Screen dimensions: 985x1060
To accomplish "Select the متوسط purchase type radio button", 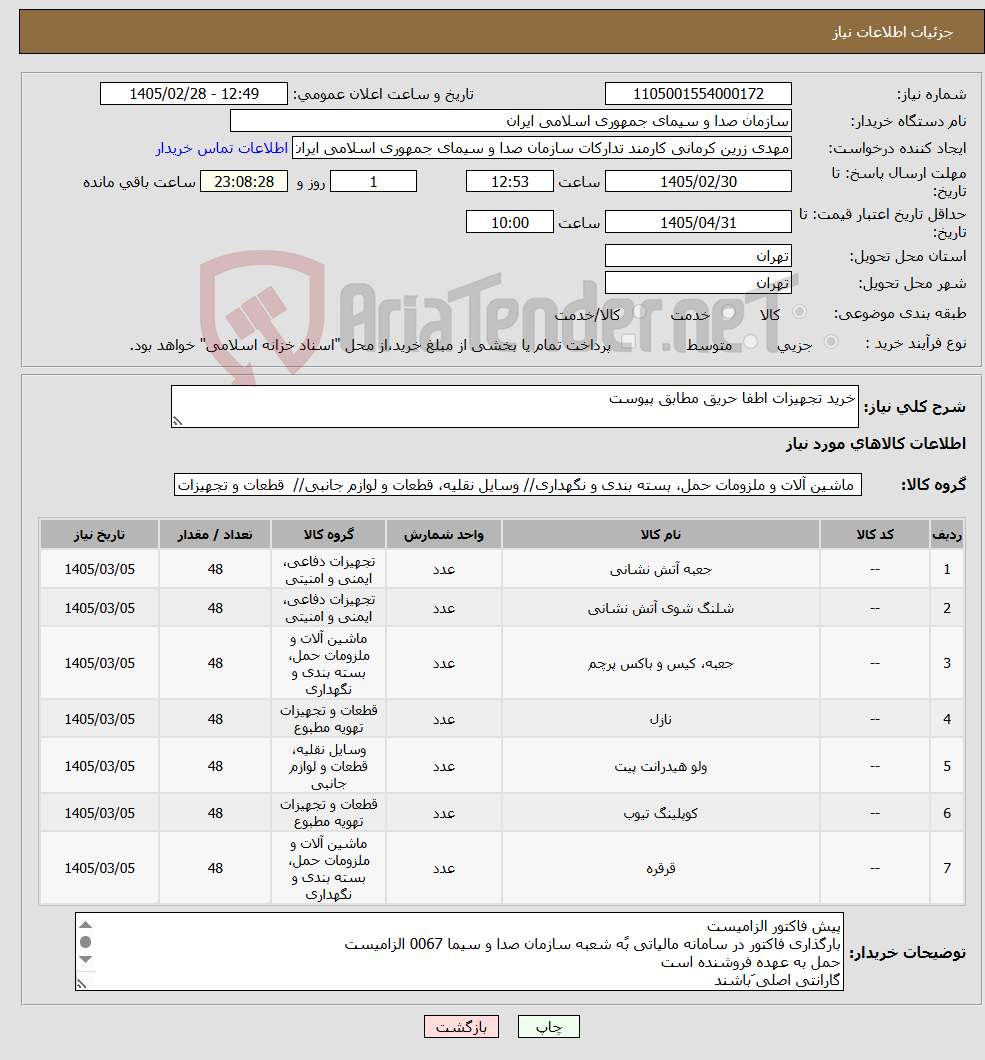I will click(x=750, y=342).
